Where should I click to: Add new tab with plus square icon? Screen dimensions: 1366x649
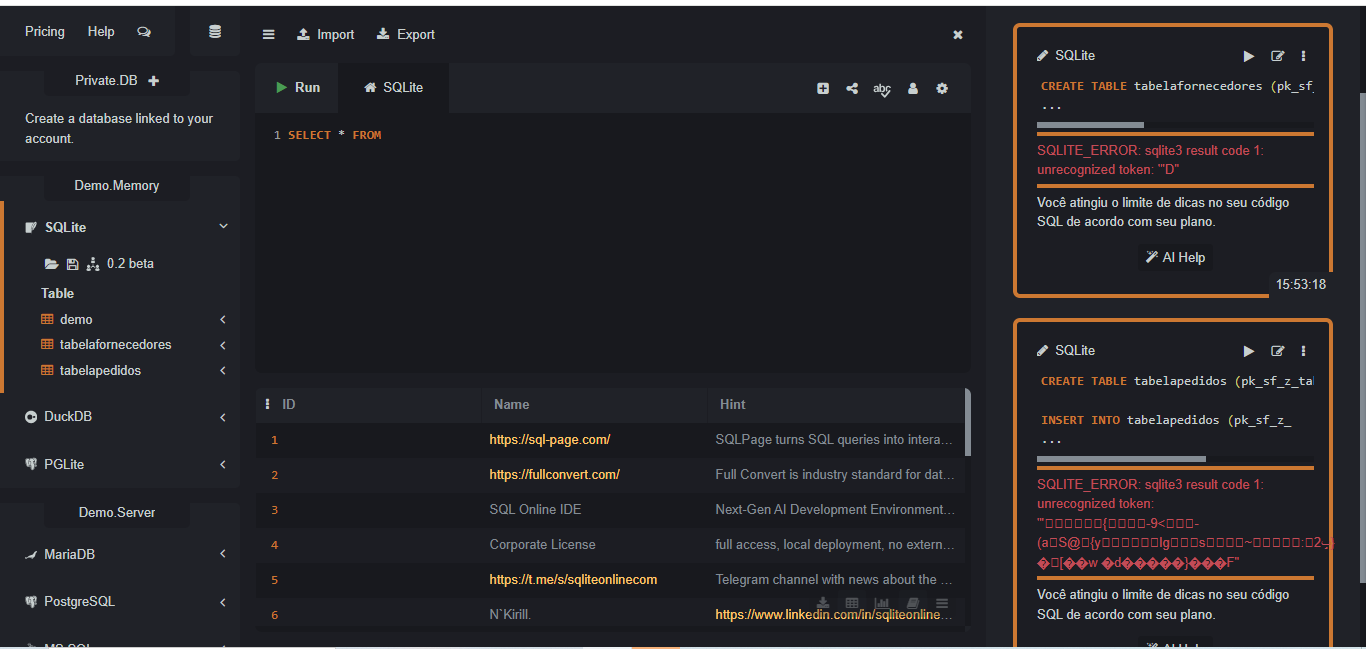pyautogui.click(x=823, y=88)
